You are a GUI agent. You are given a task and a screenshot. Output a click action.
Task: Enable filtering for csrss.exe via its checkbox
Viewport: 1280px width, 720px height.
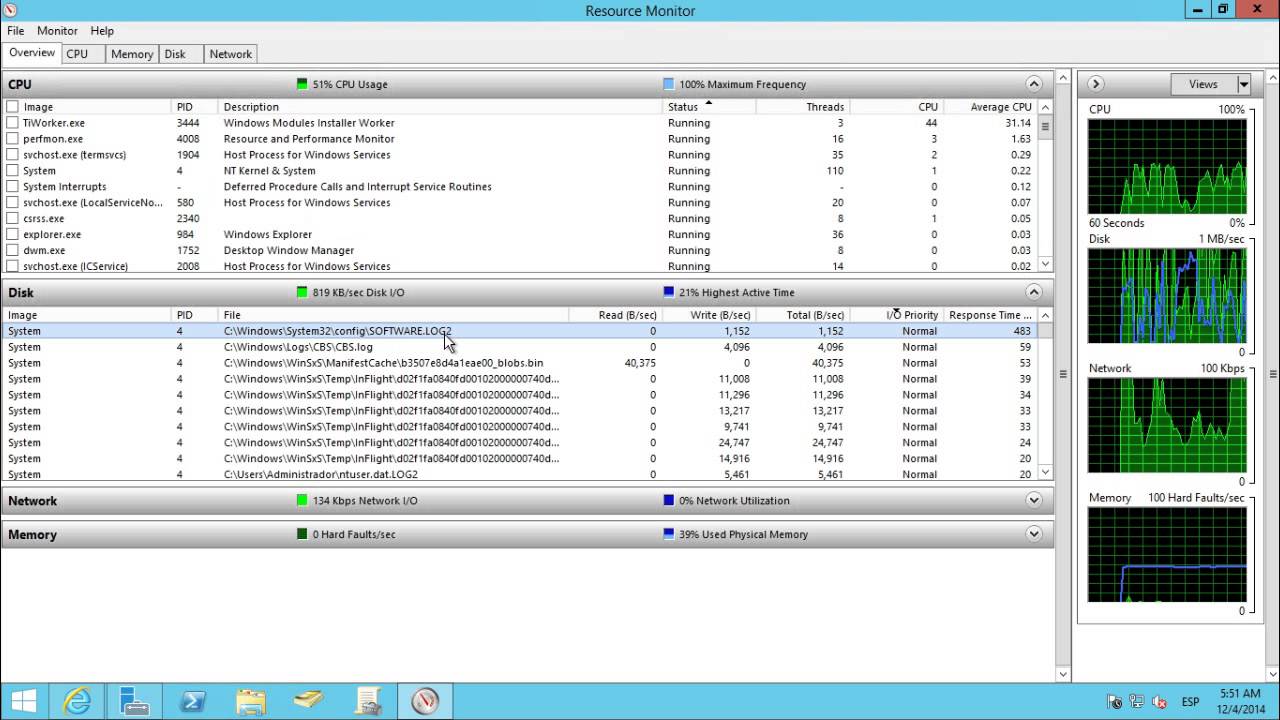coord(12,219)
